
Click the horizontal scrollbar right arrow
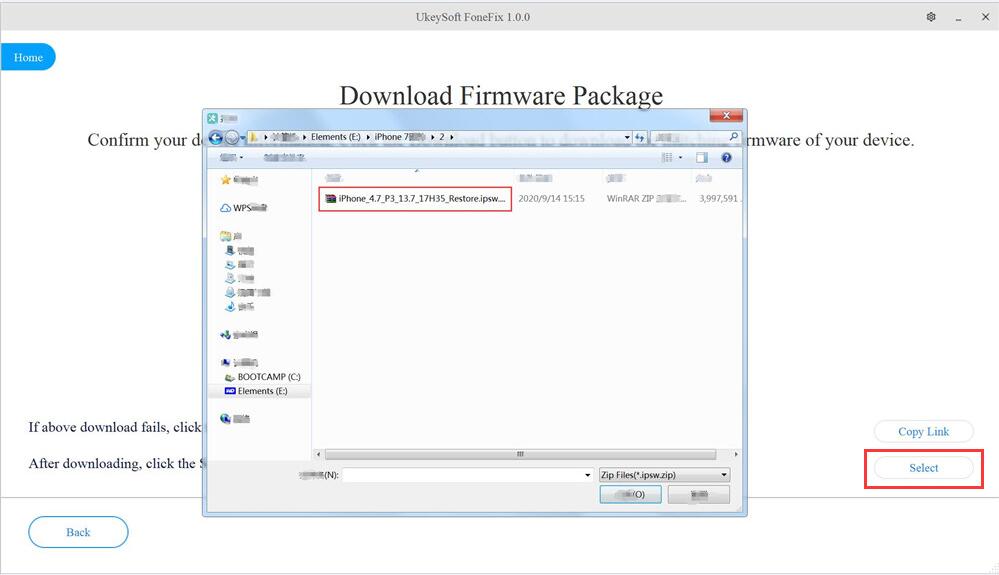pyautogui.click(x=736, y=454)
